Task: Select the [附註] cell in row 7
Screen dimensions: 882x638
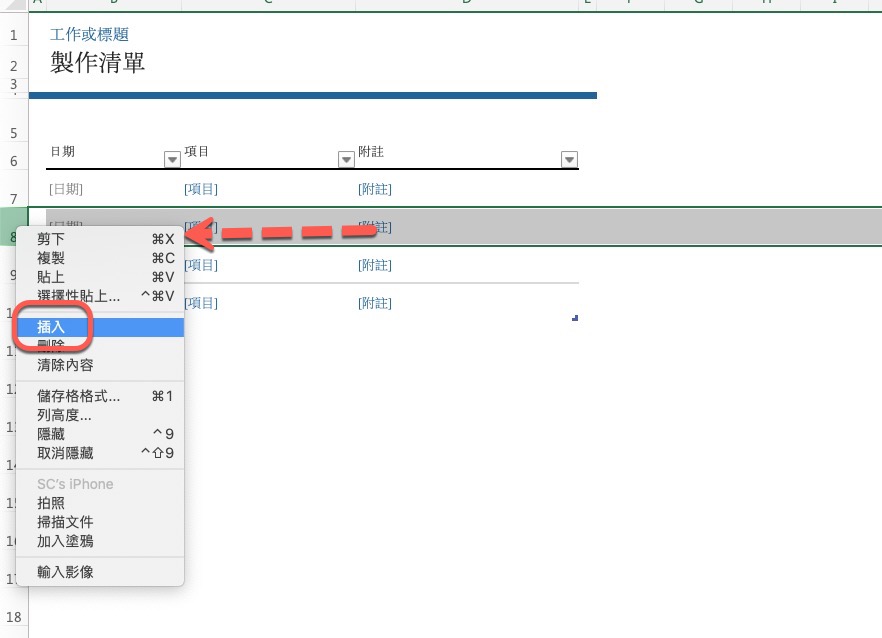Action: 375,189
